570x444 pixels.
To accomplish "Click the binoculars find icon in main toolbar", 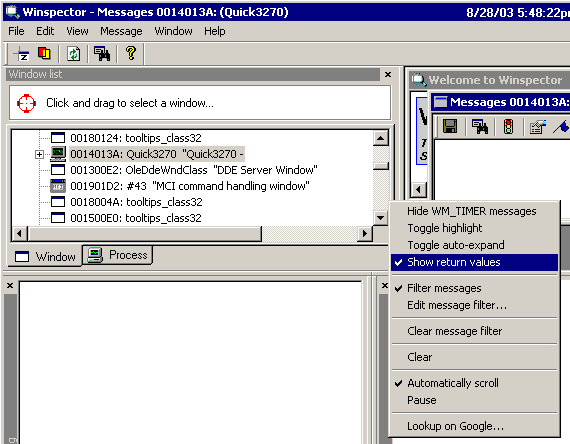I will [102, 54].
